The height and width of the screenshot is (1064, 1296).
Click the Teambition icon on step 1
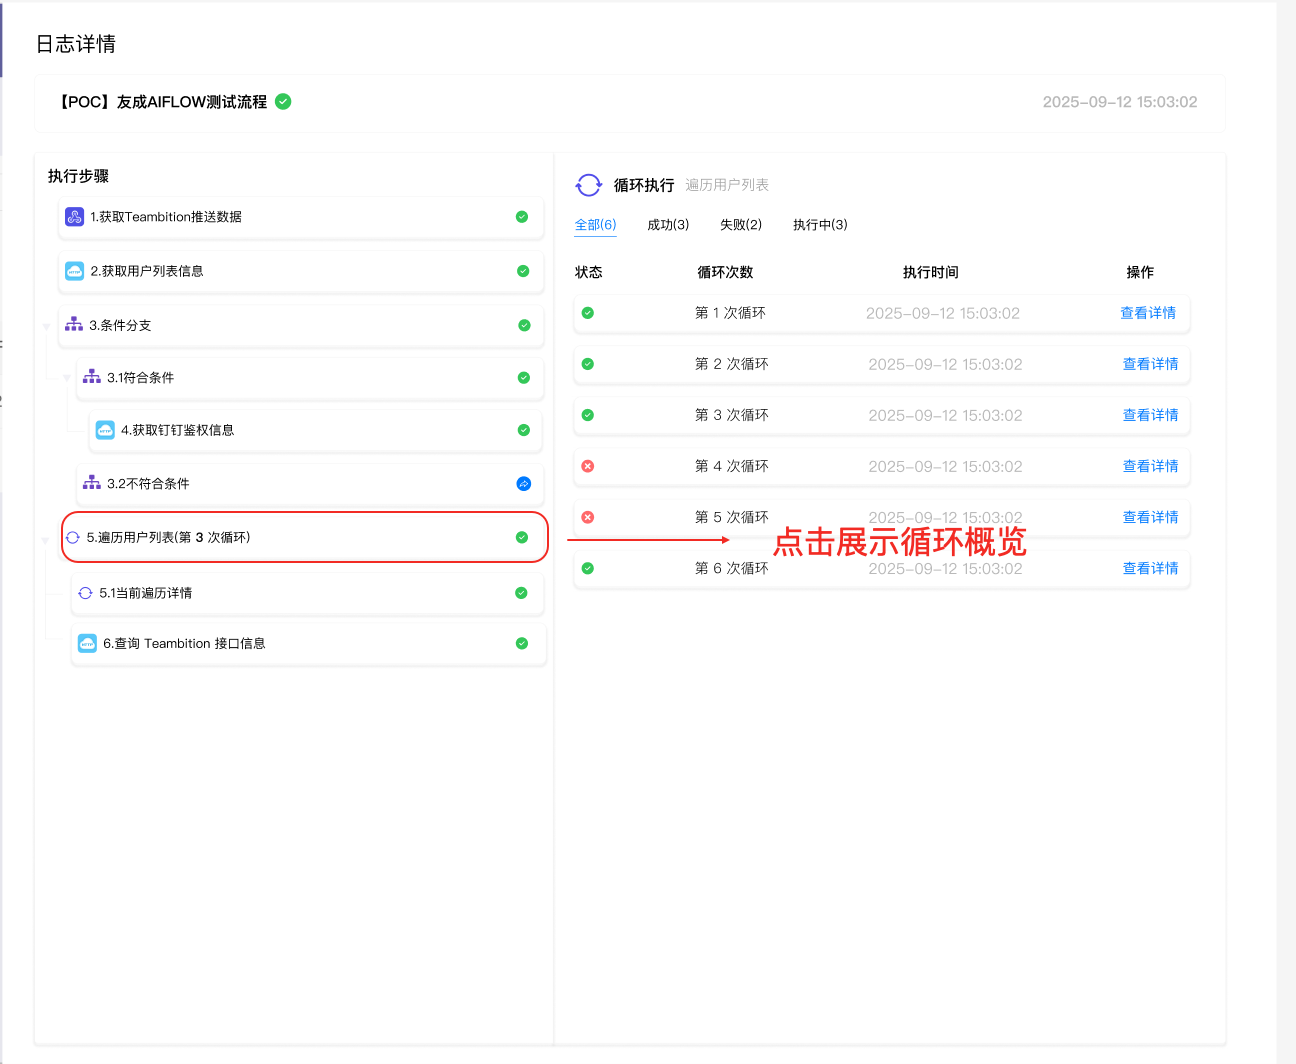[x=74, y=217]
